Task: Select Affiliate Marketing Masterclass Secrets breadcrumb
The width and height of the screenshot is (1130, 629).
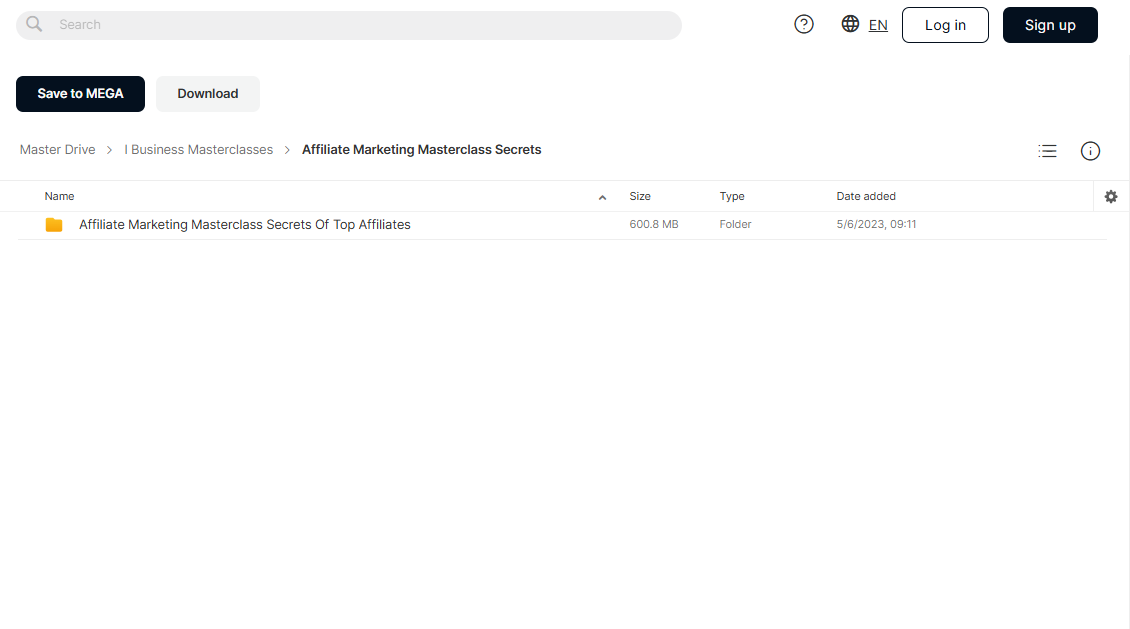Action: 422,150
